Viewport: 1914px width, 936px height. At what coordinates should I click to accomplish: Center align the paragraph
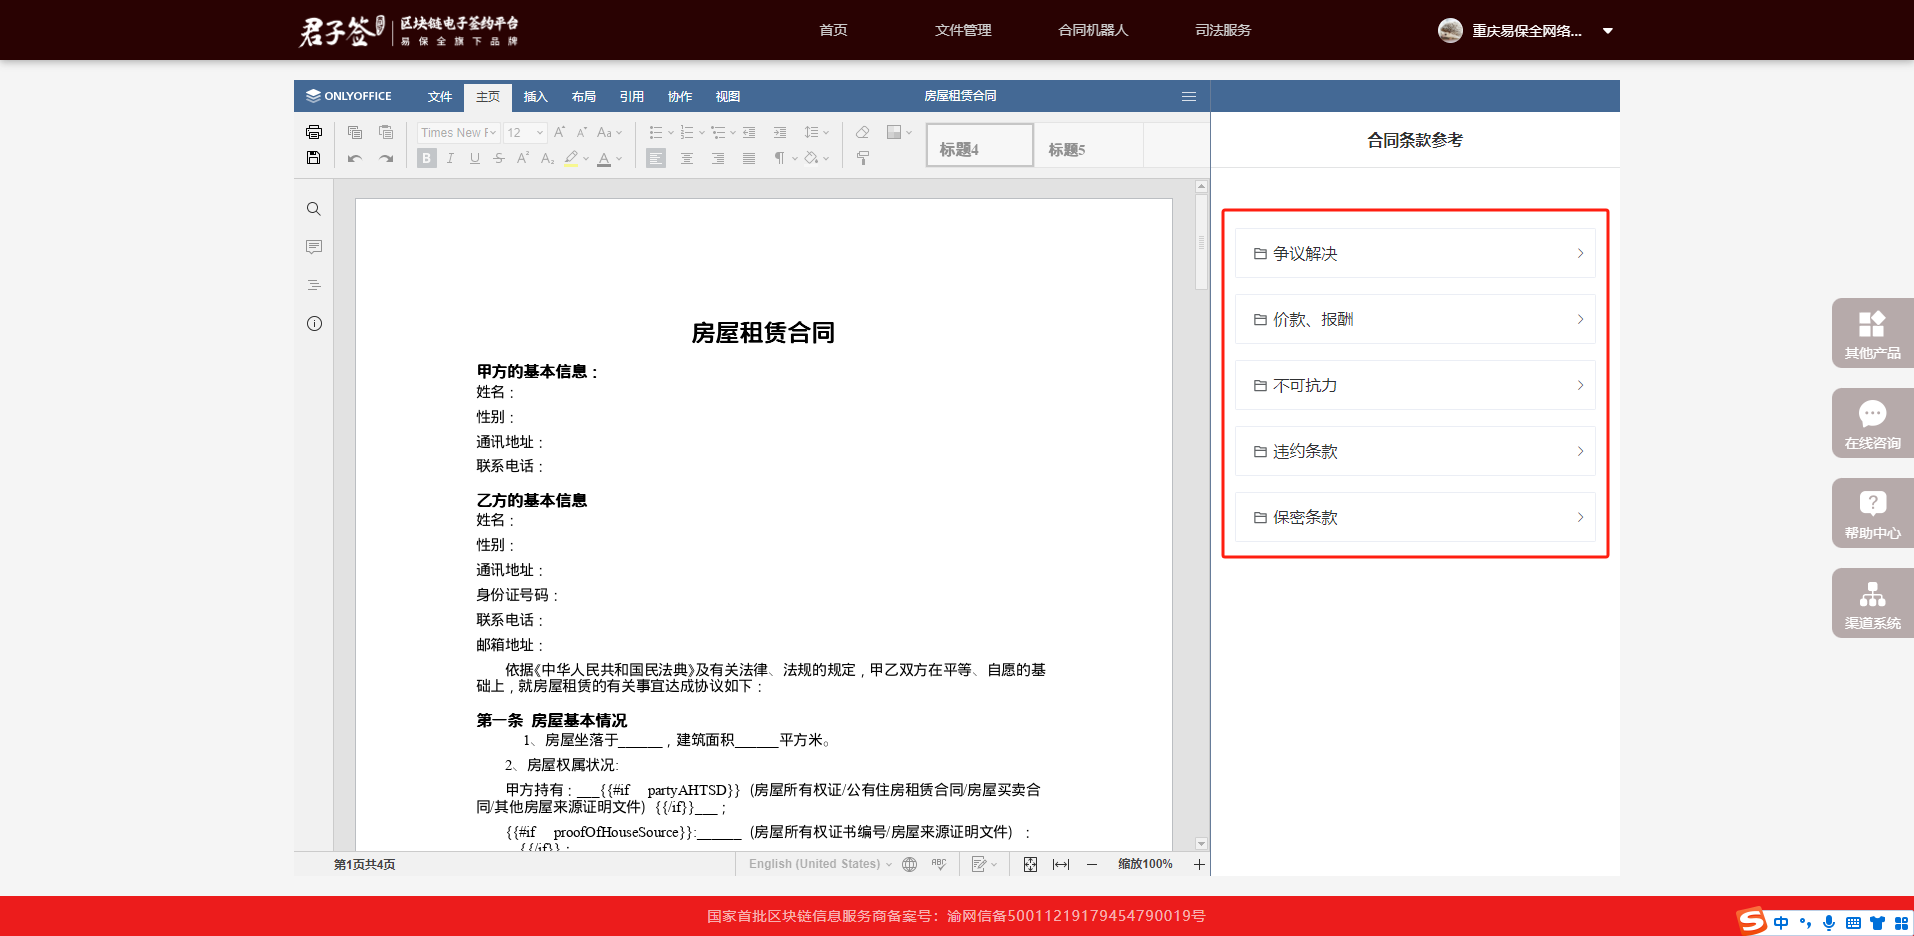click(687, 158)
